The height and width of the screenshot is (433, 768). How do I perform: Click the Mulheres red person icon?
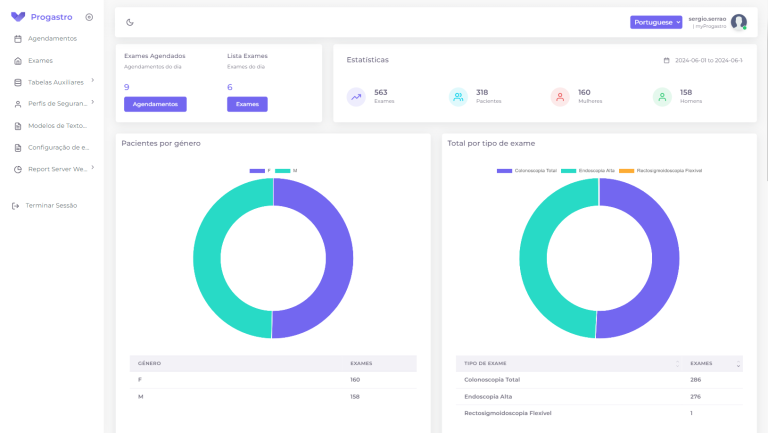click(560, 97)
